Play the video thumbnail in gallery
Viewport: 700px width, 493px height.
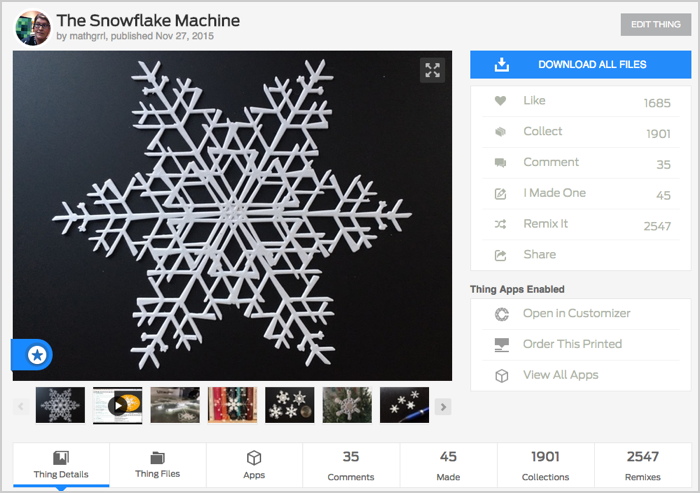click(x=118, y=406)
